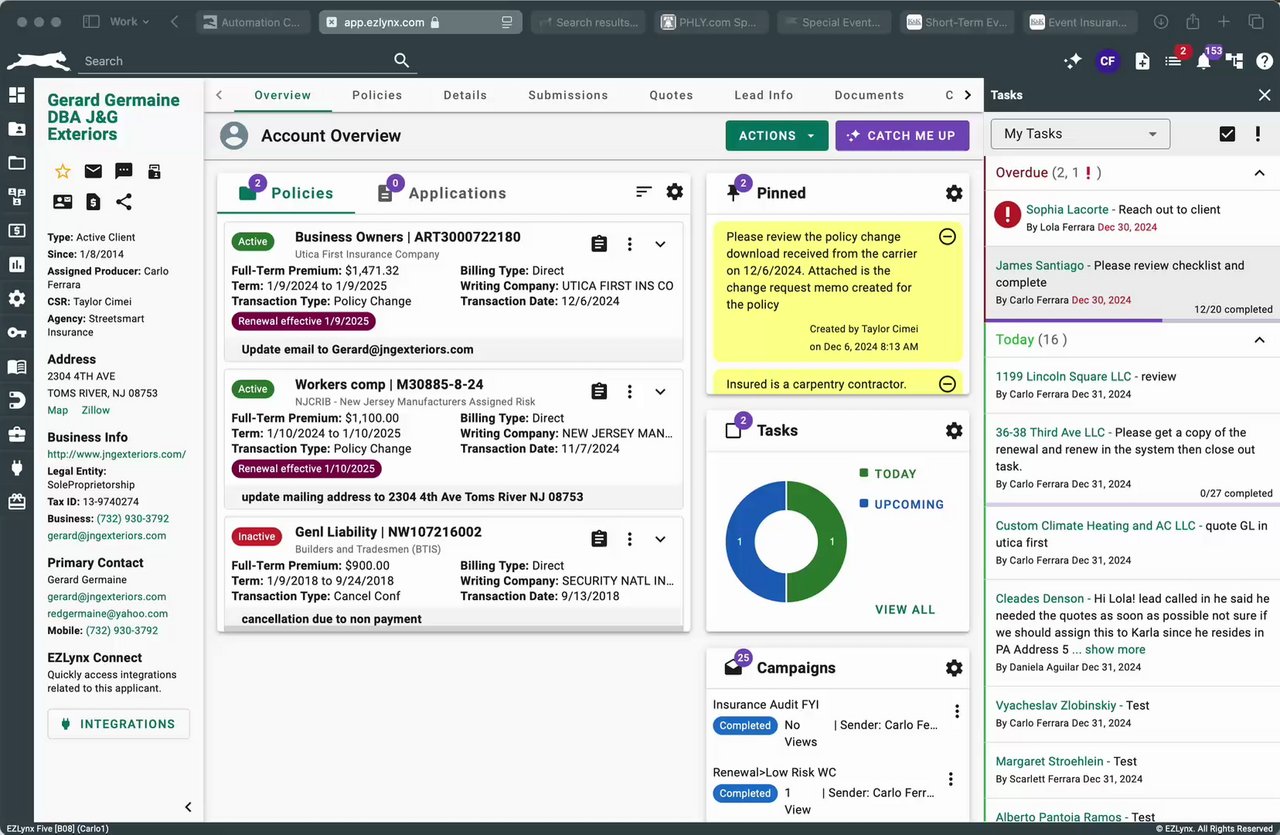The width and height of the screenshot is (1280, 835).
Task: Open the task list icon with badge 2
Action: (x=1173, y=61)
